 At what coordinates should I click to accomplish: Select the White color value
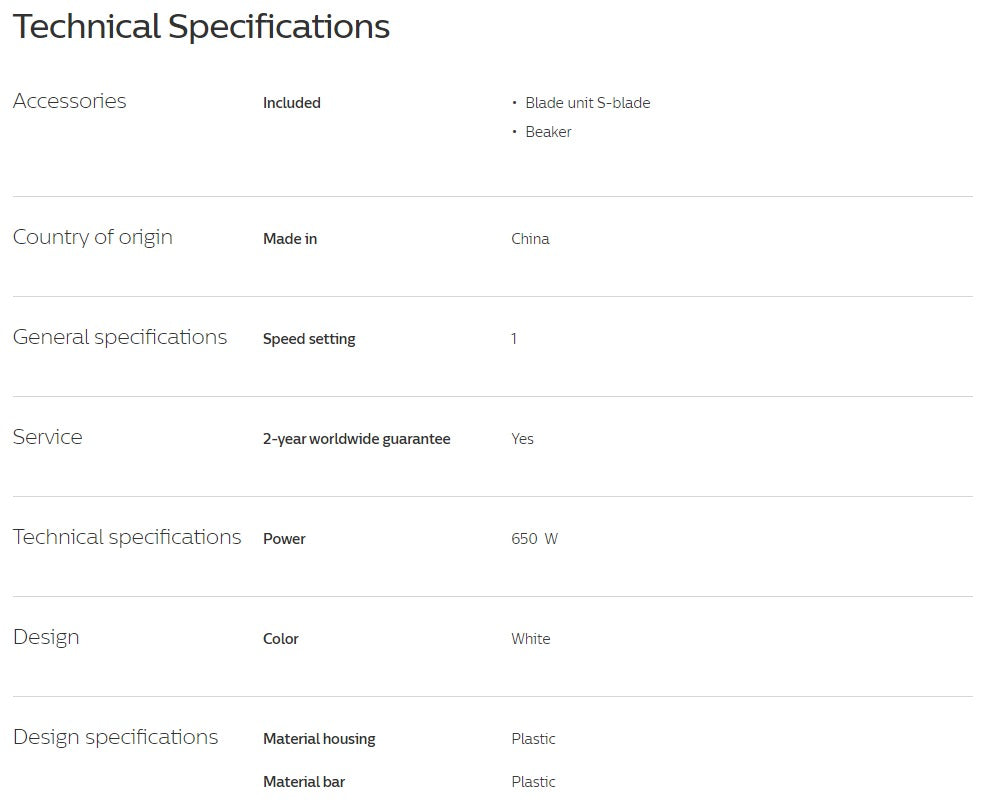click(531, 639)
